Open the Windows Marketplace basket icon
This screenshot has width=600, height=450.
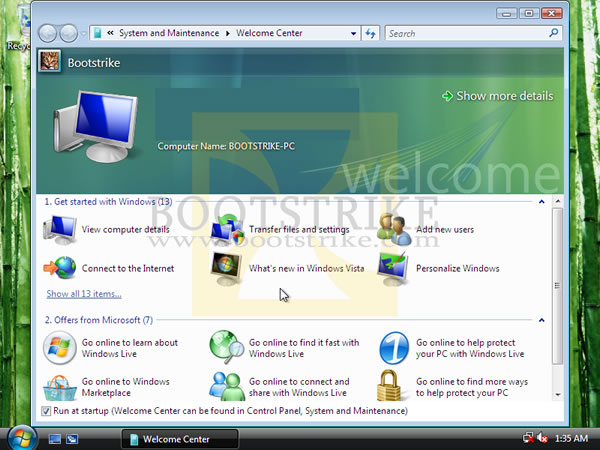[60, 388]
